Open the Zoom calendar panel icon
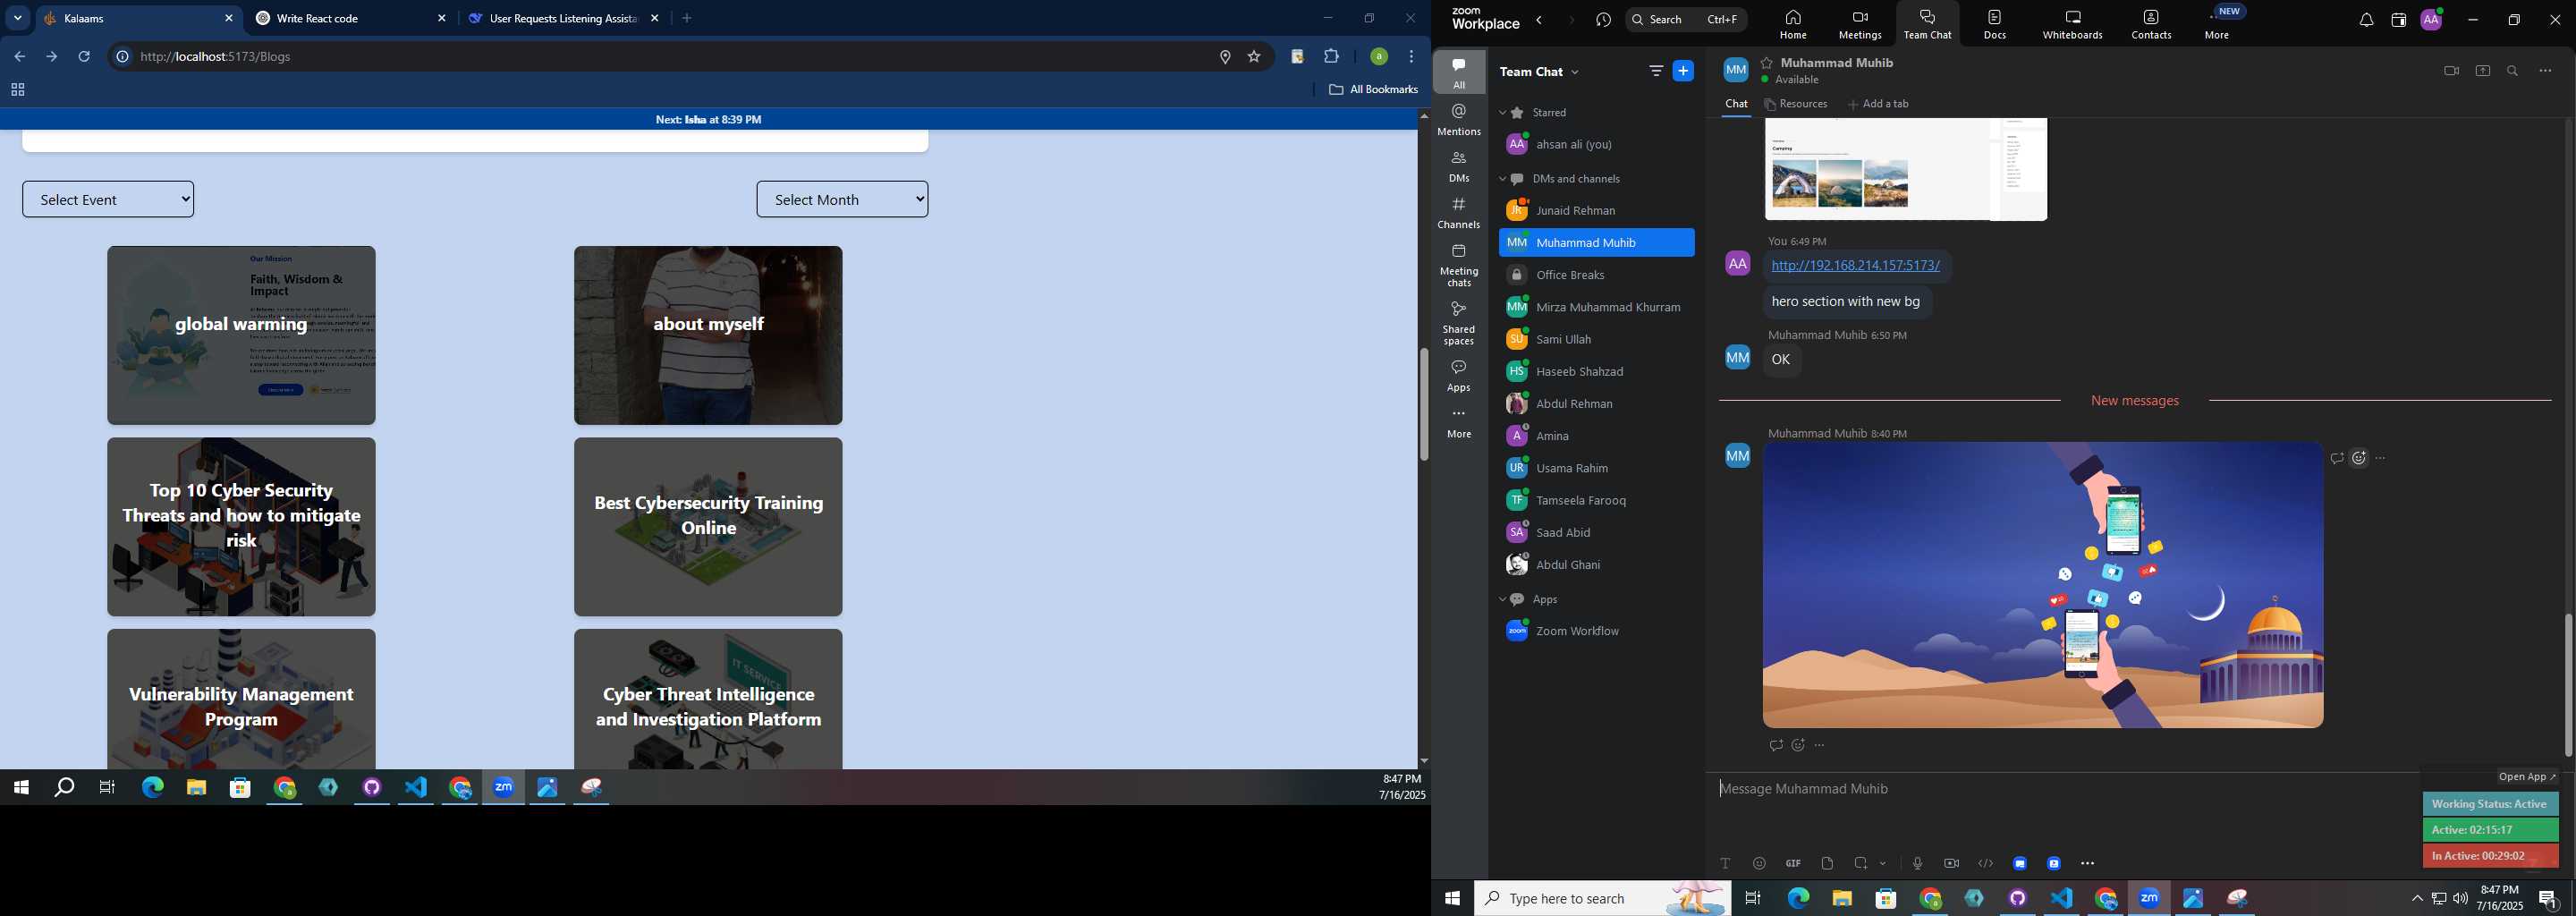The width and height of the screenshot is (2576, 916). (2398, 20)
